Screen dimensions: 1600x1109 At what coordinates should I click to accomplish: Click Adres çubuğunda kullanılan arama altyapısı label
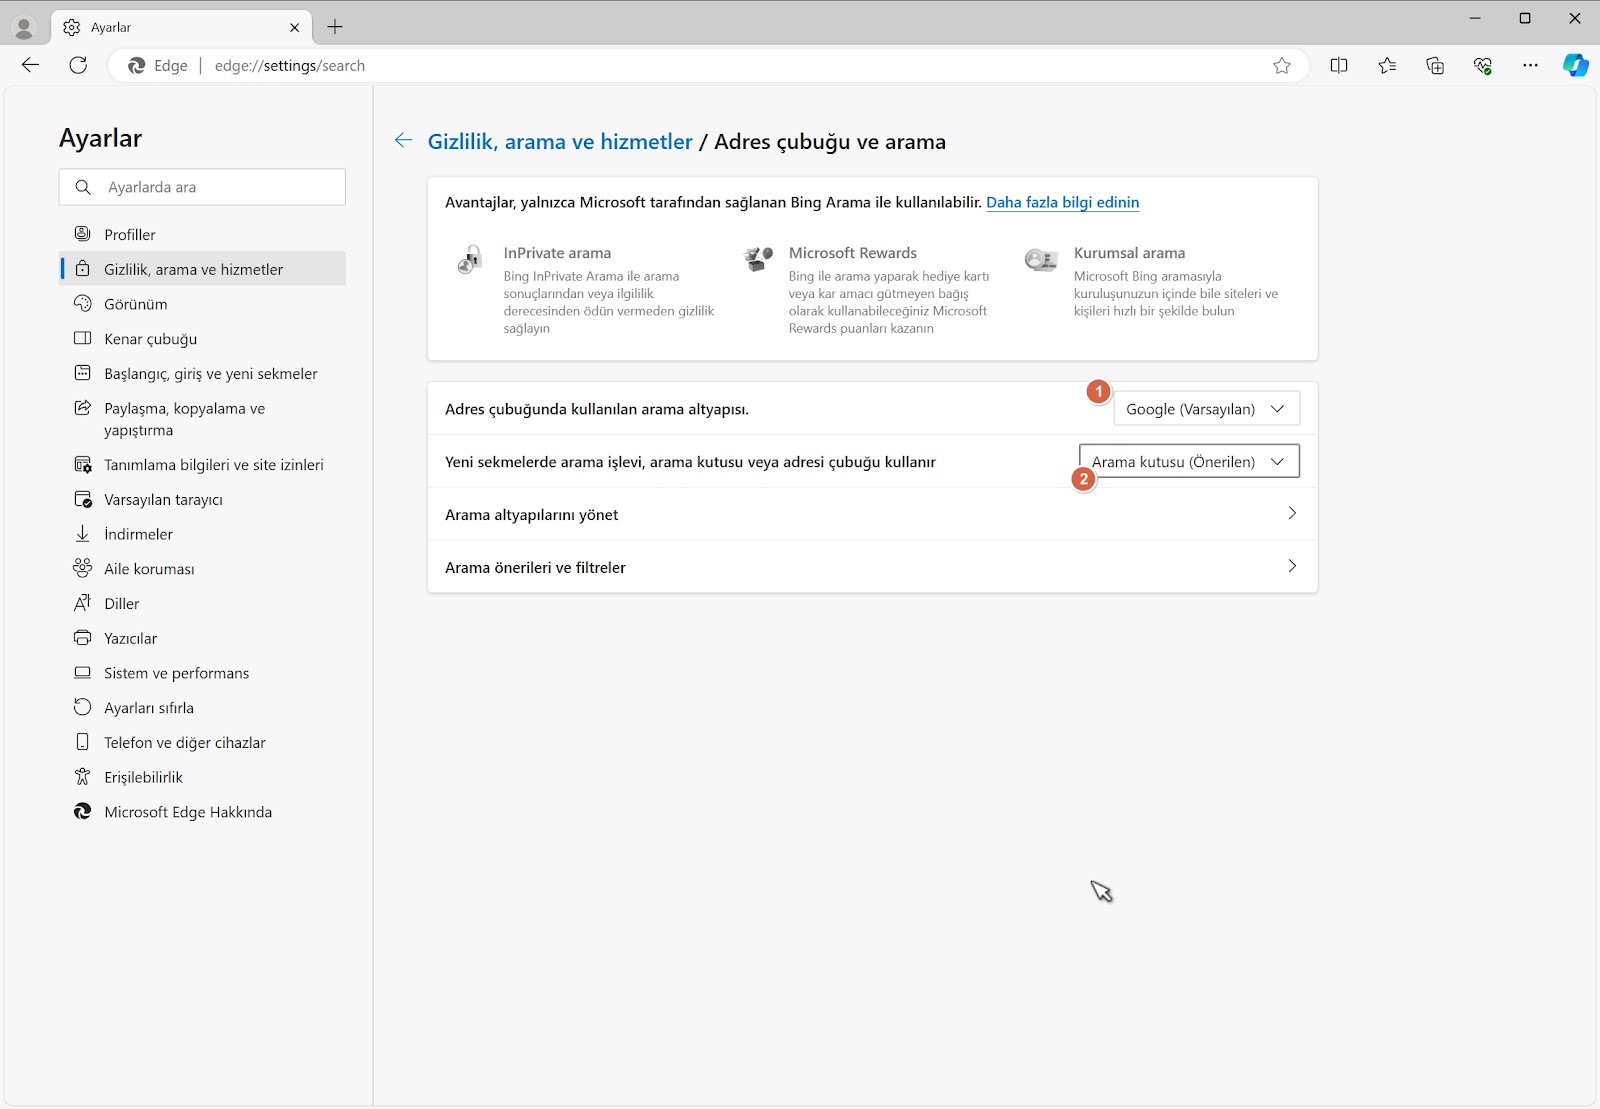pos(596,409)
